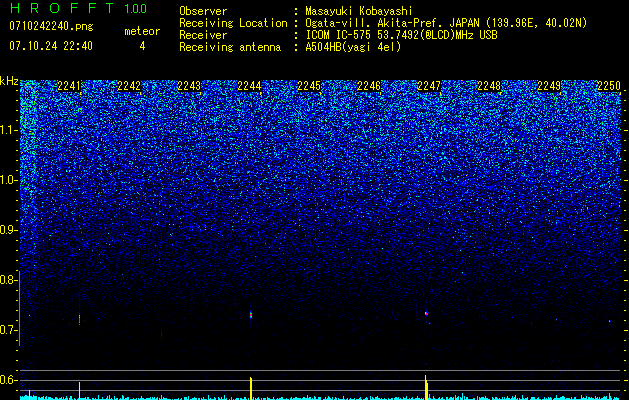
Task: Click the kHz axis unit label
Action: point(9,81)
